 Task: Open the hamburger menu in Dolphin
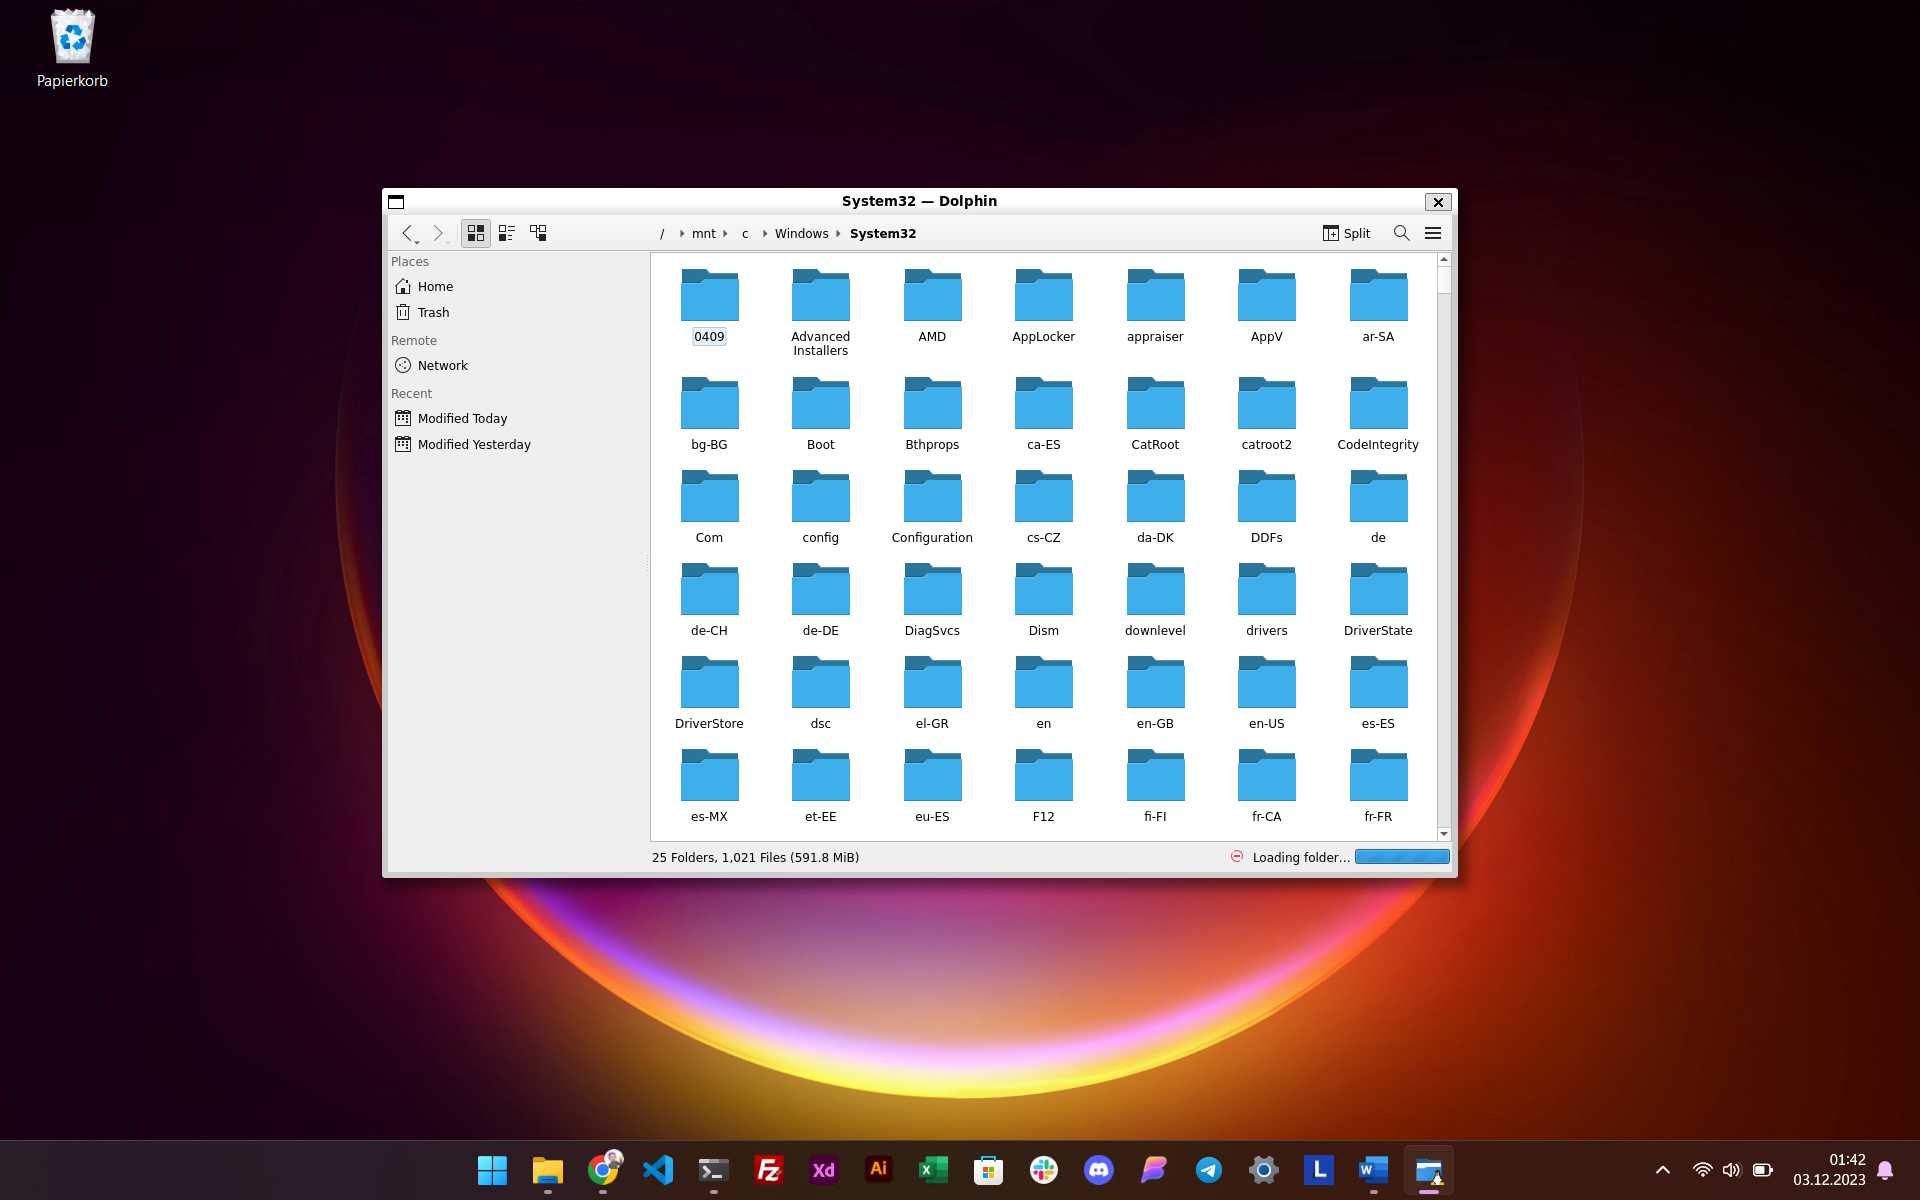[1433, 233]
